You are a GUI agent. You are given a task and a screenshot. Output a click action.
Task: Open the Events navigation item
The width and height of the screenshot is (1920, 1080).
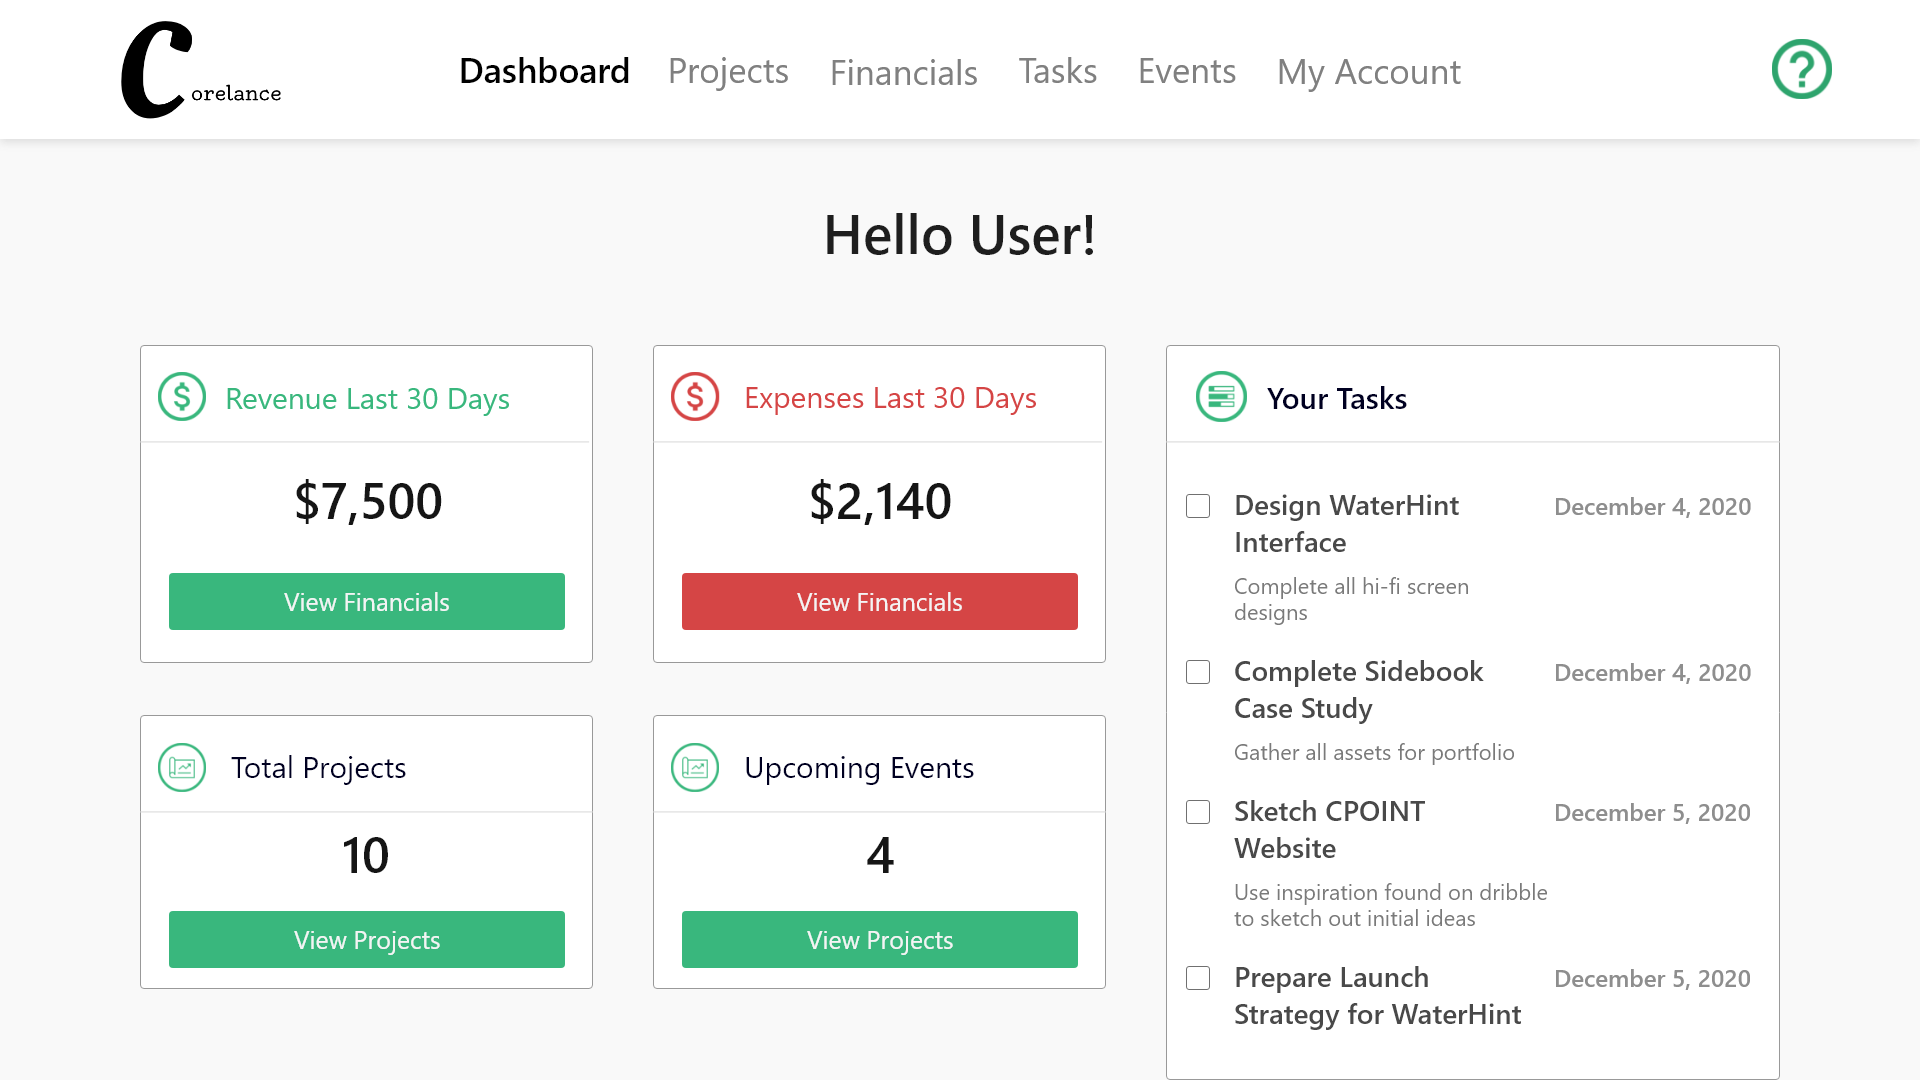(1186, 71)
